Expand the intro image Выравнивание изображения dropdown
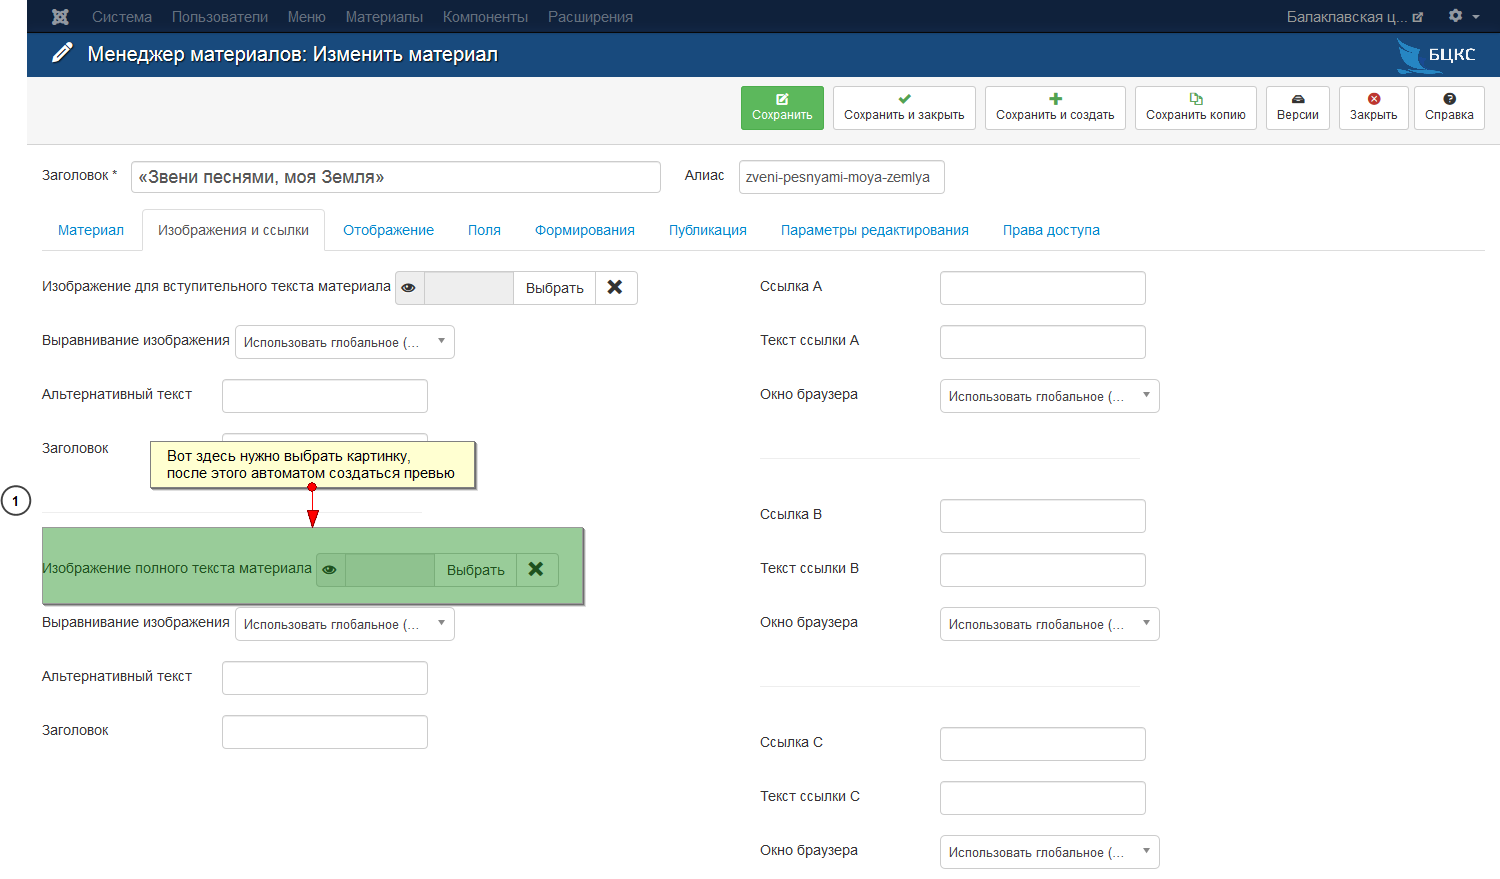1500x879 pixels. (x=345, y=342)
